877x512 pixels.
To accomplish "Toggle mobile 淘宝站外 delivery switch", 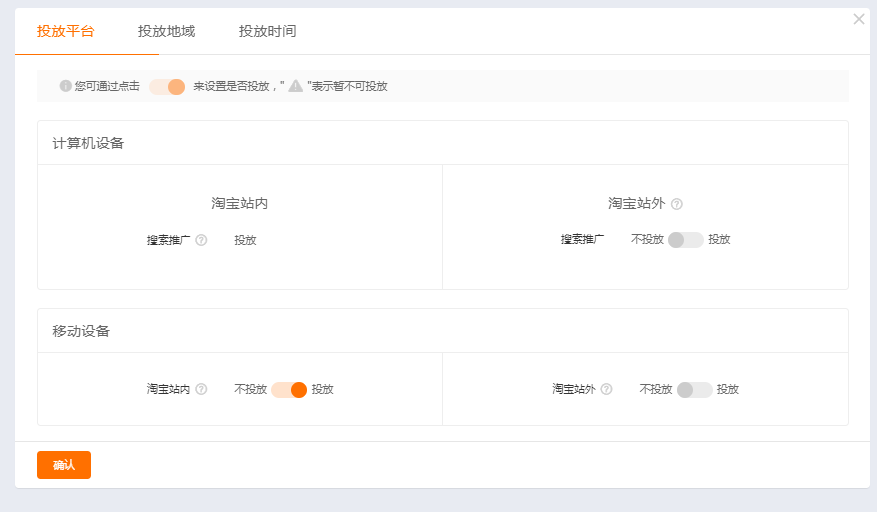I will 694,390.
